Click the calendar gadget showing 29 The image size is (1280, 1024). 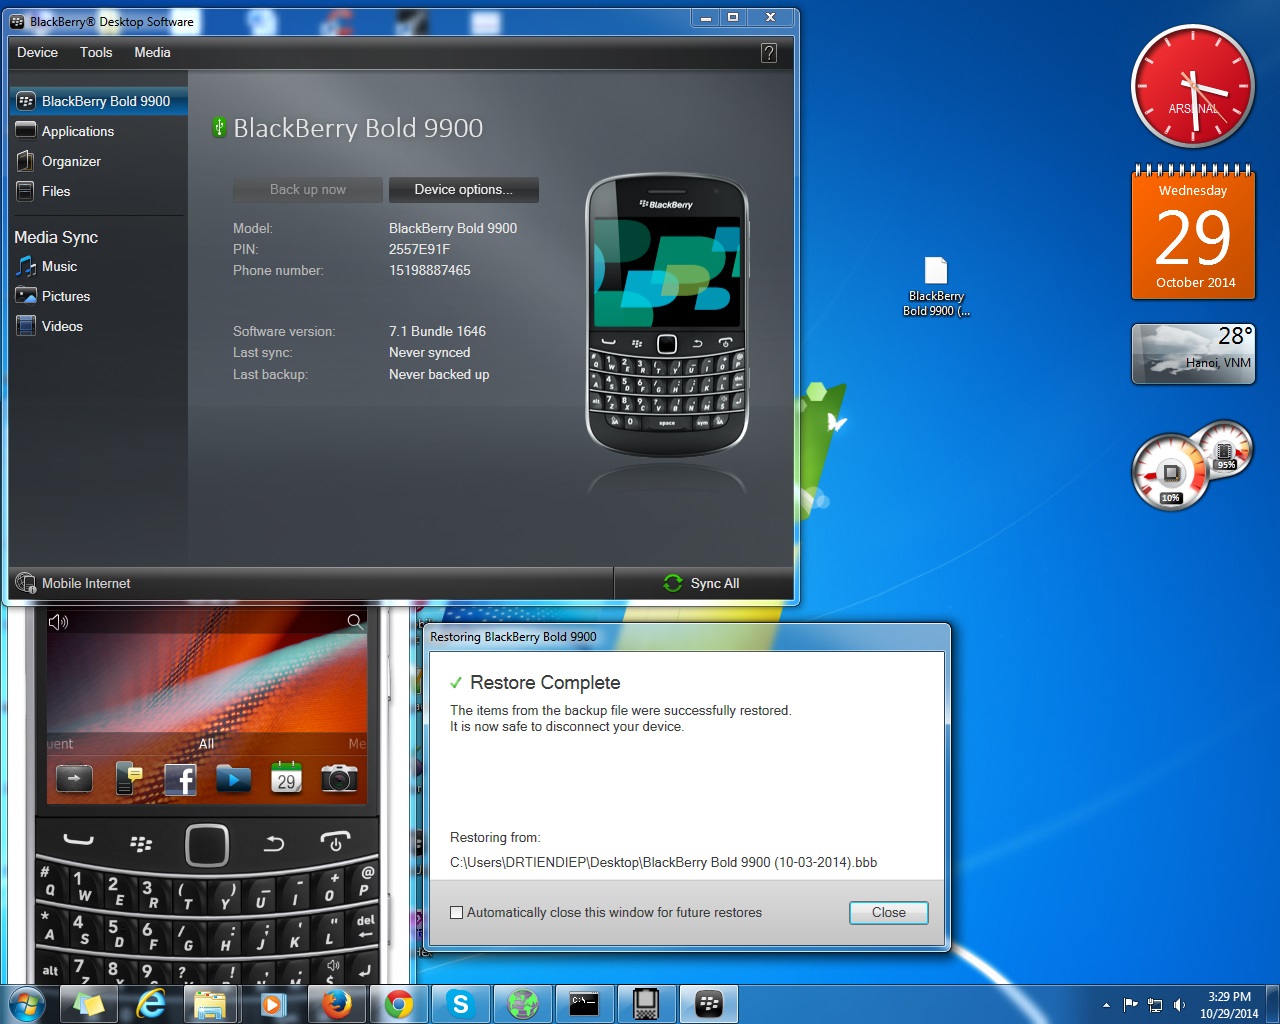click(1193, 231)
